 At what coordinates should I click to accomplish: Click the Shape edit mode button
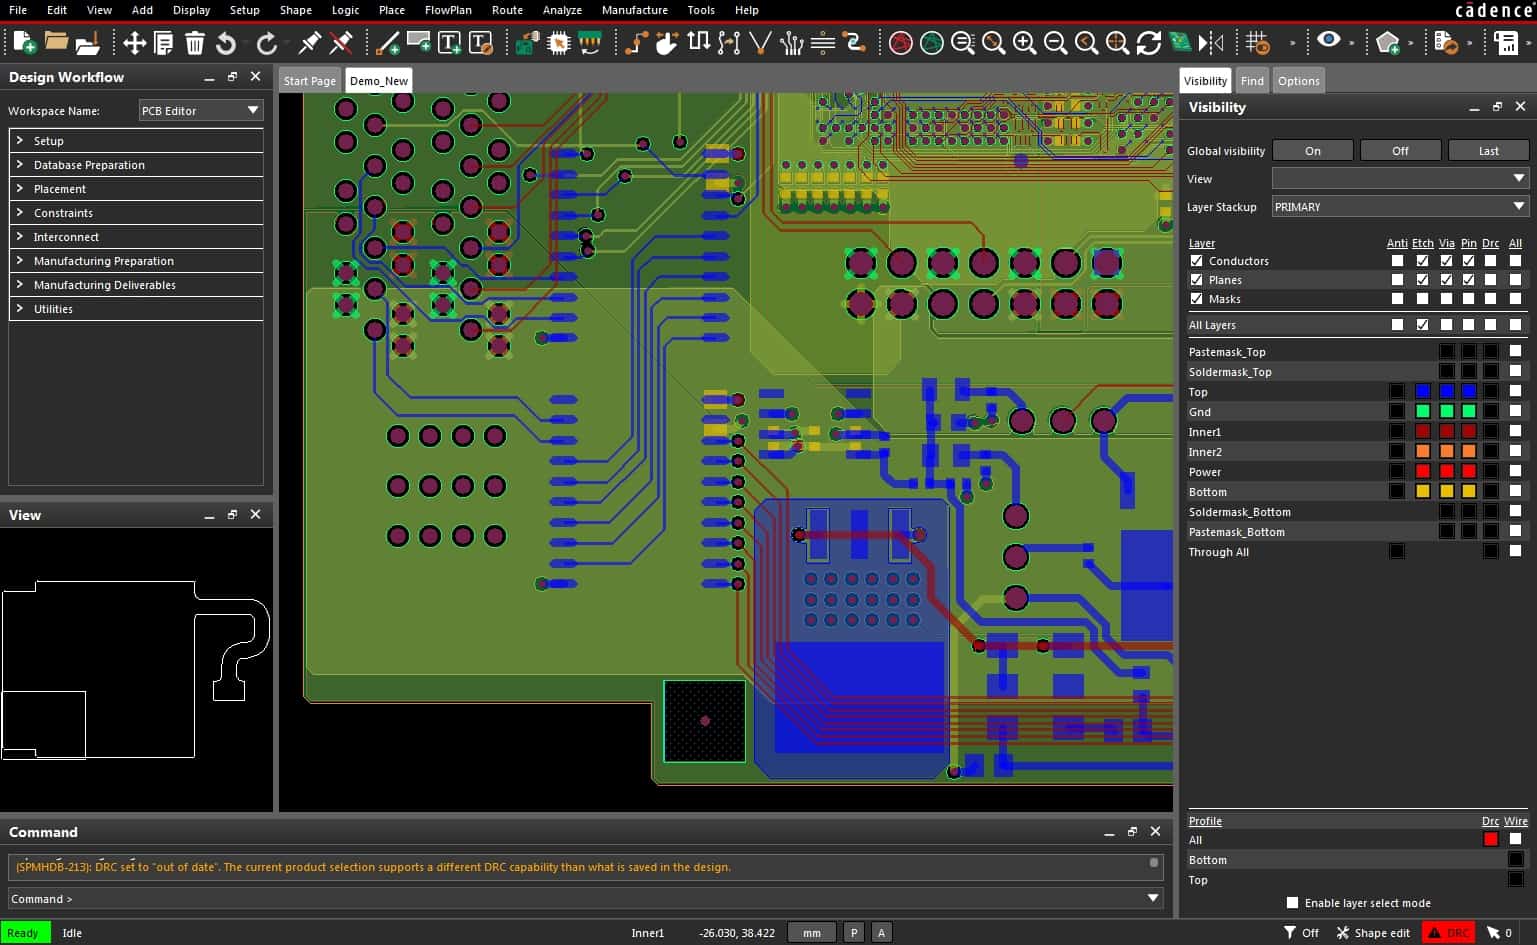[1372, 932]
